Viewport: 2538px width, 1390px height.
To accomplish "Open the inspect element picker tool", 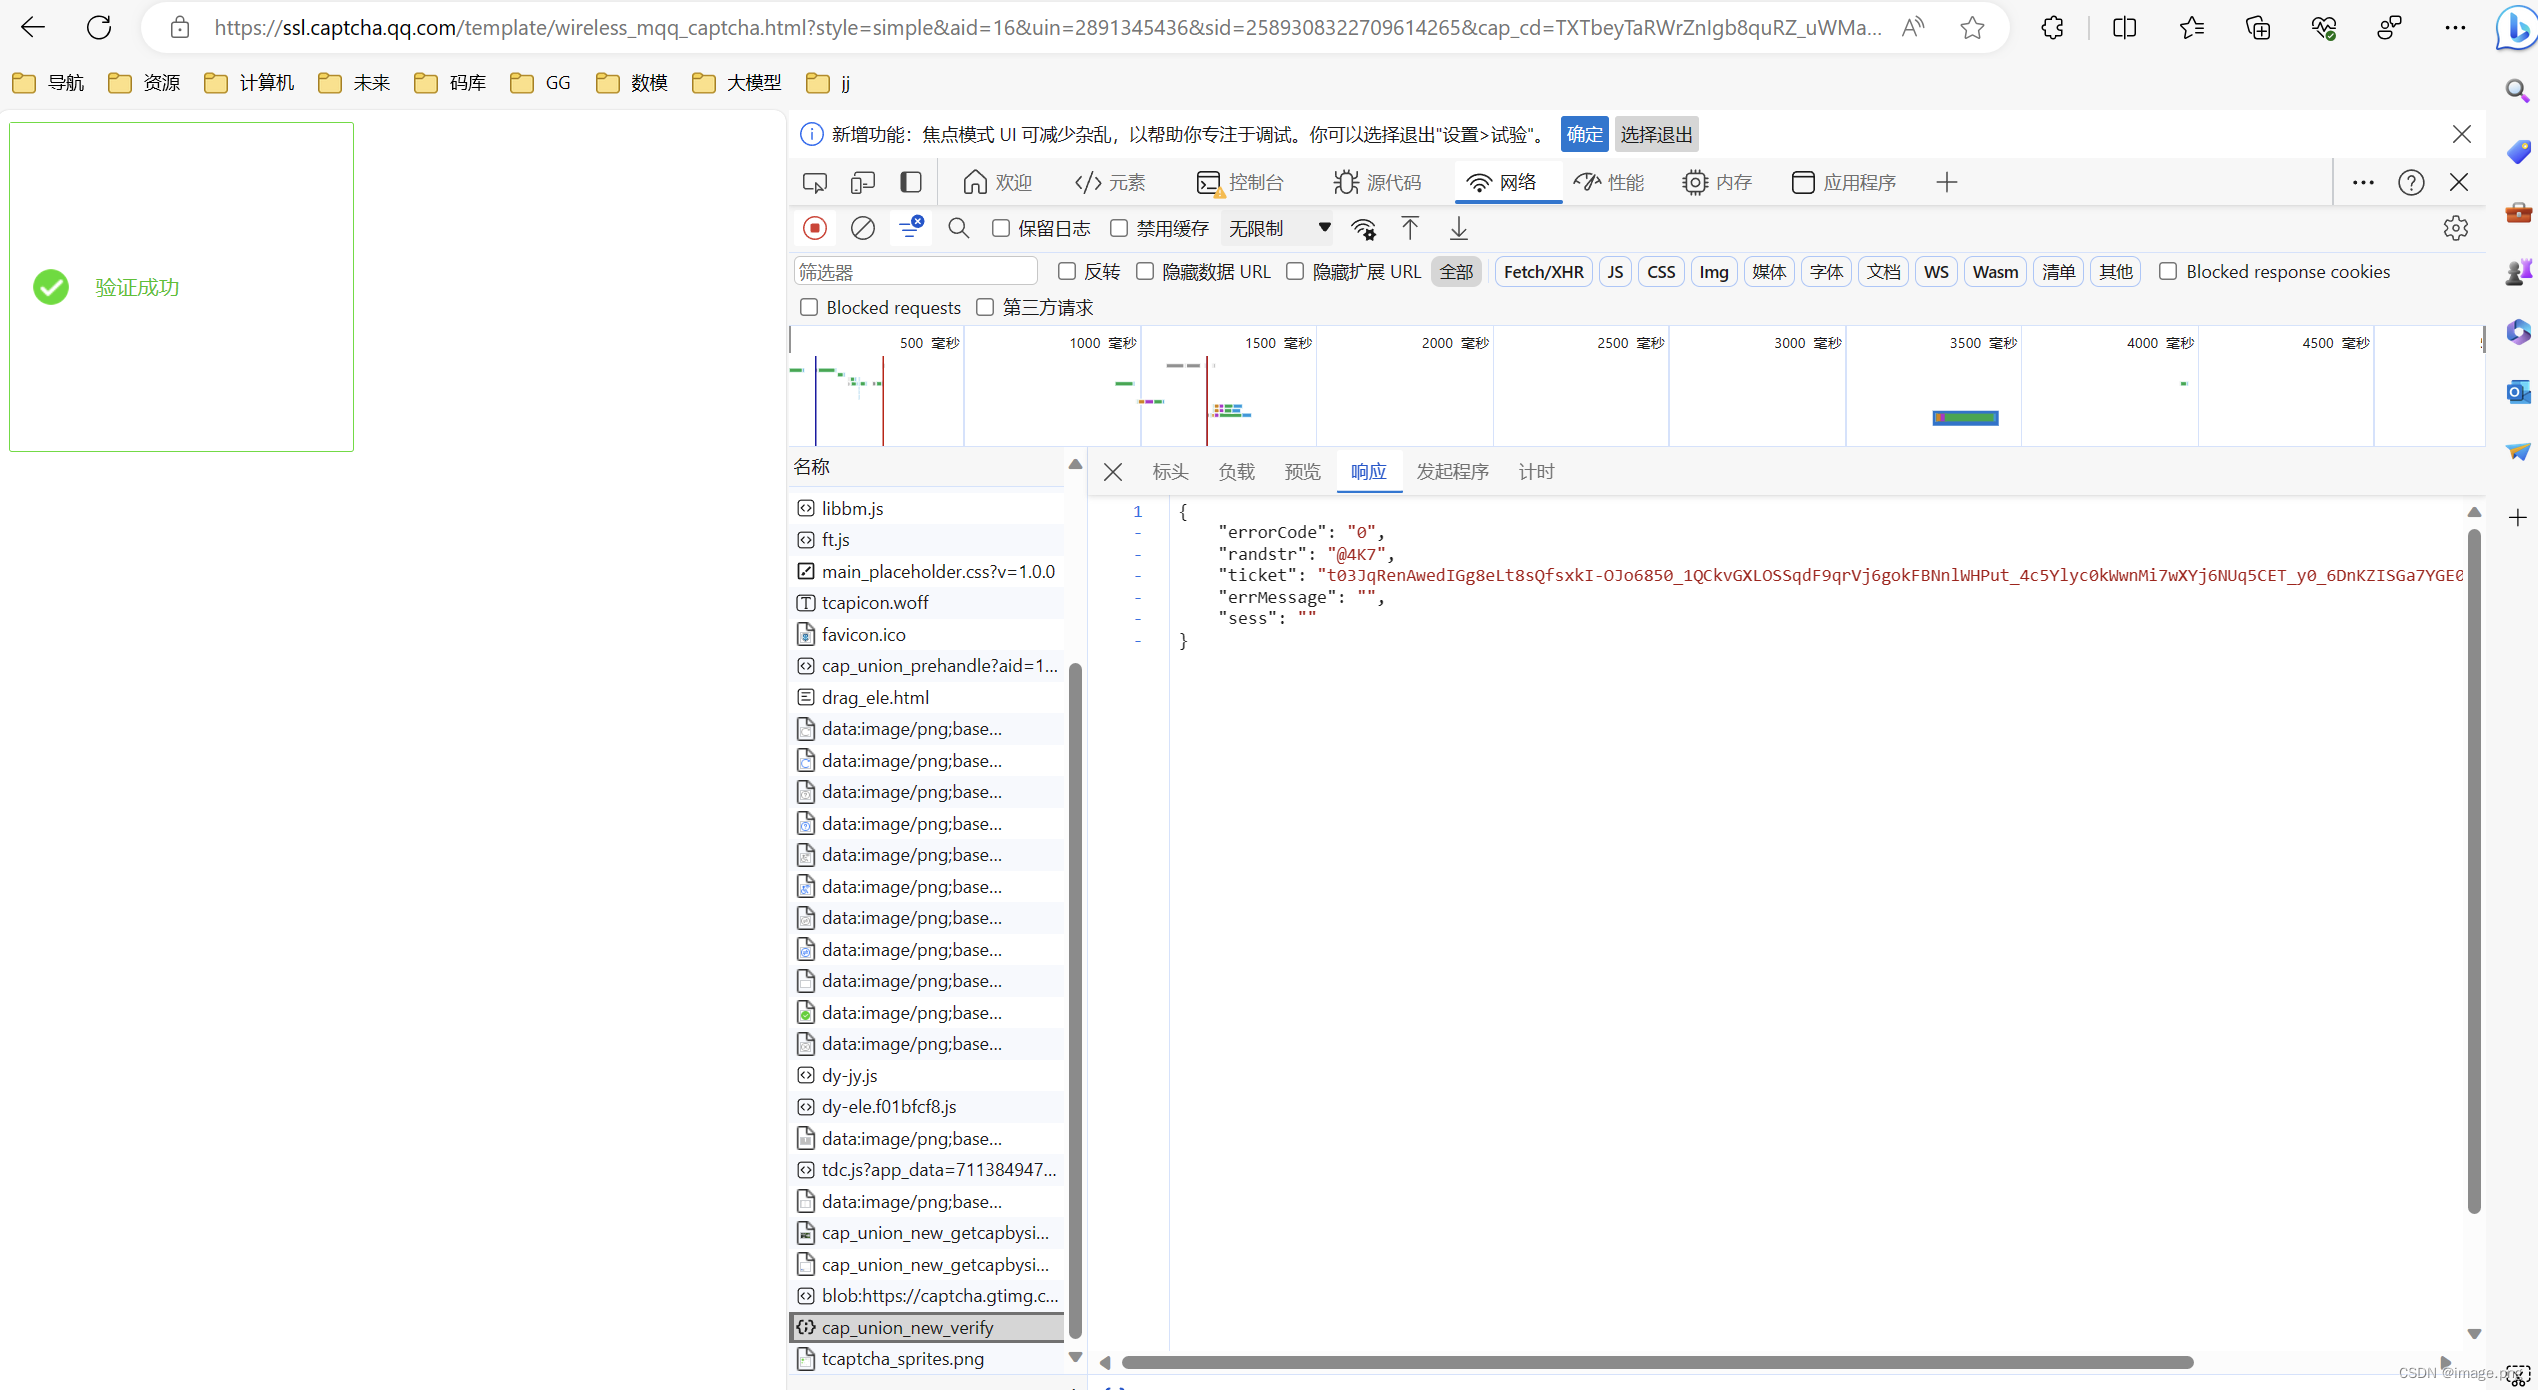I will [815, 183].
